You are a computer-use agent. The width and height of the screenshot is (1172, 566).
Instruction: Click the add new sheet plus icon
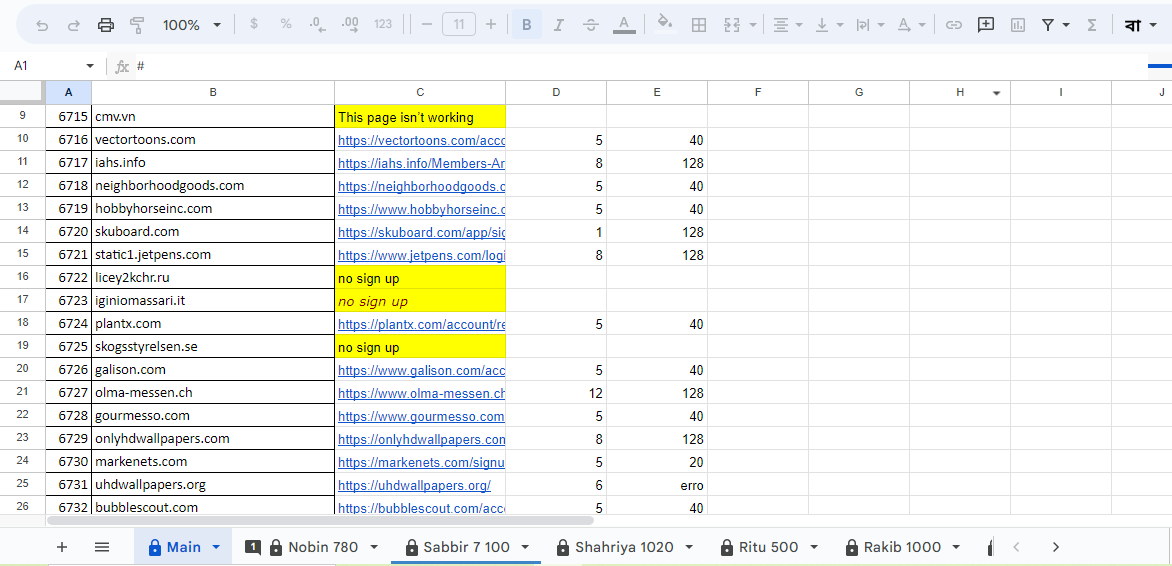click(62, 547)
